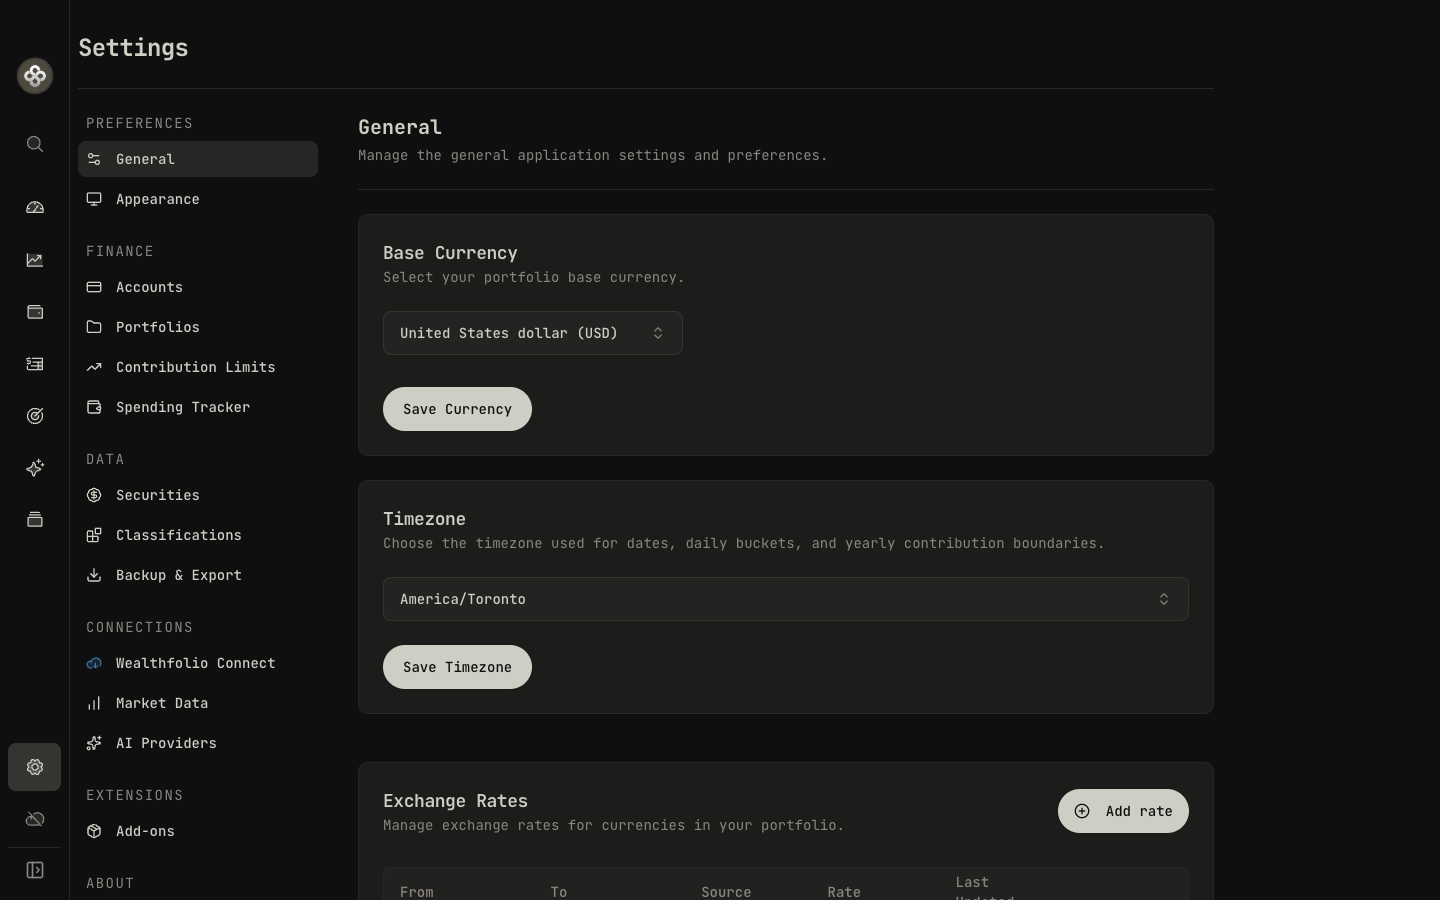Click the cloud-off sync icon
The width and height of the screenshot is (1440, 900).
(35, 819)
